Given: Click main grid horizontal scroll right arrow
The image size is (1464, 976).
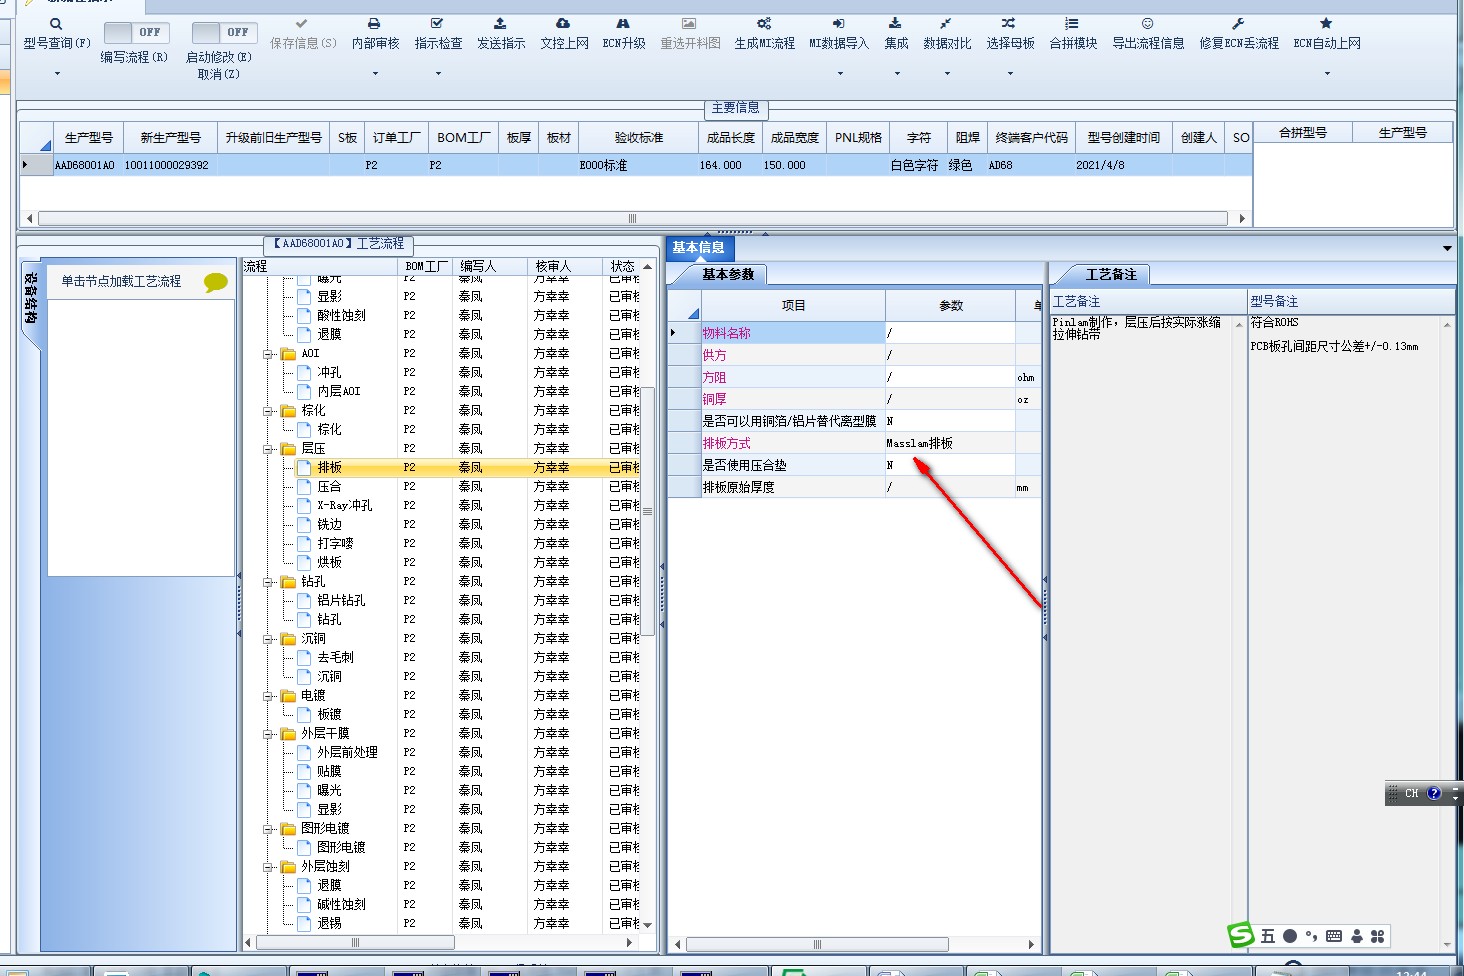Looking at the screenshot, I should 1242,218.
